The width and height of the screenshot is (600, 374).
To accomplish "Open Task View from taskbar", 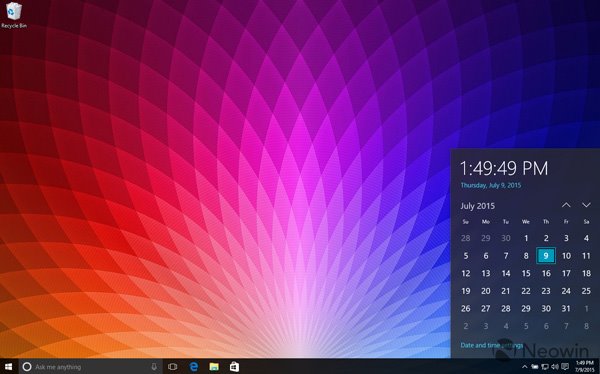I will (x=173, y=367).
